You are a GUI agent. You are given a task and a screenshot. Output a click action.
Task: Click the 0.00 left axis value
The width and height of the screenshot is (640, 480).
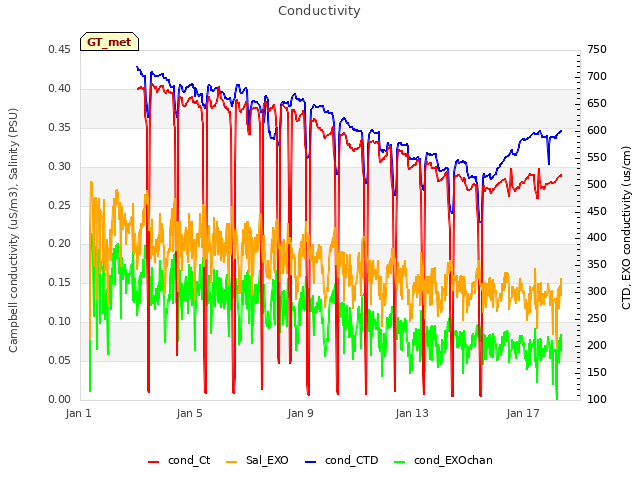(59, 399)
